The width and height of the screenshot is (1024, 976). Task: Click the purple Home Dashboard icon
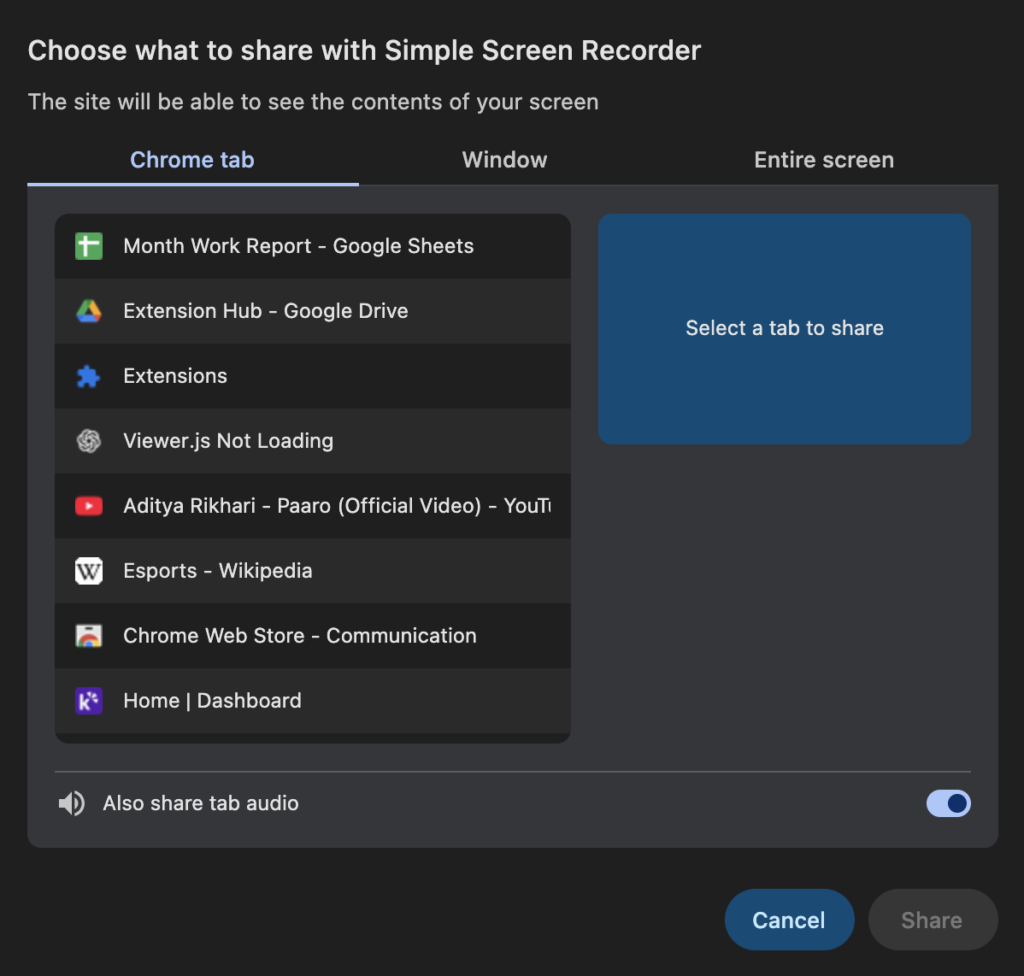coord(89,701)
